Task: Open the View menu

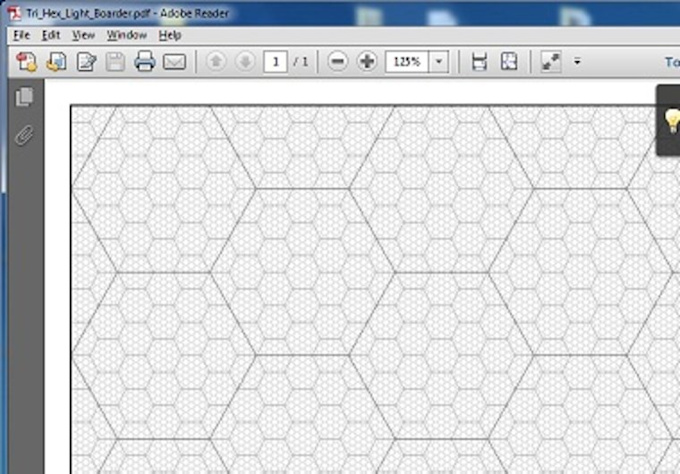Action: [83, 35]
